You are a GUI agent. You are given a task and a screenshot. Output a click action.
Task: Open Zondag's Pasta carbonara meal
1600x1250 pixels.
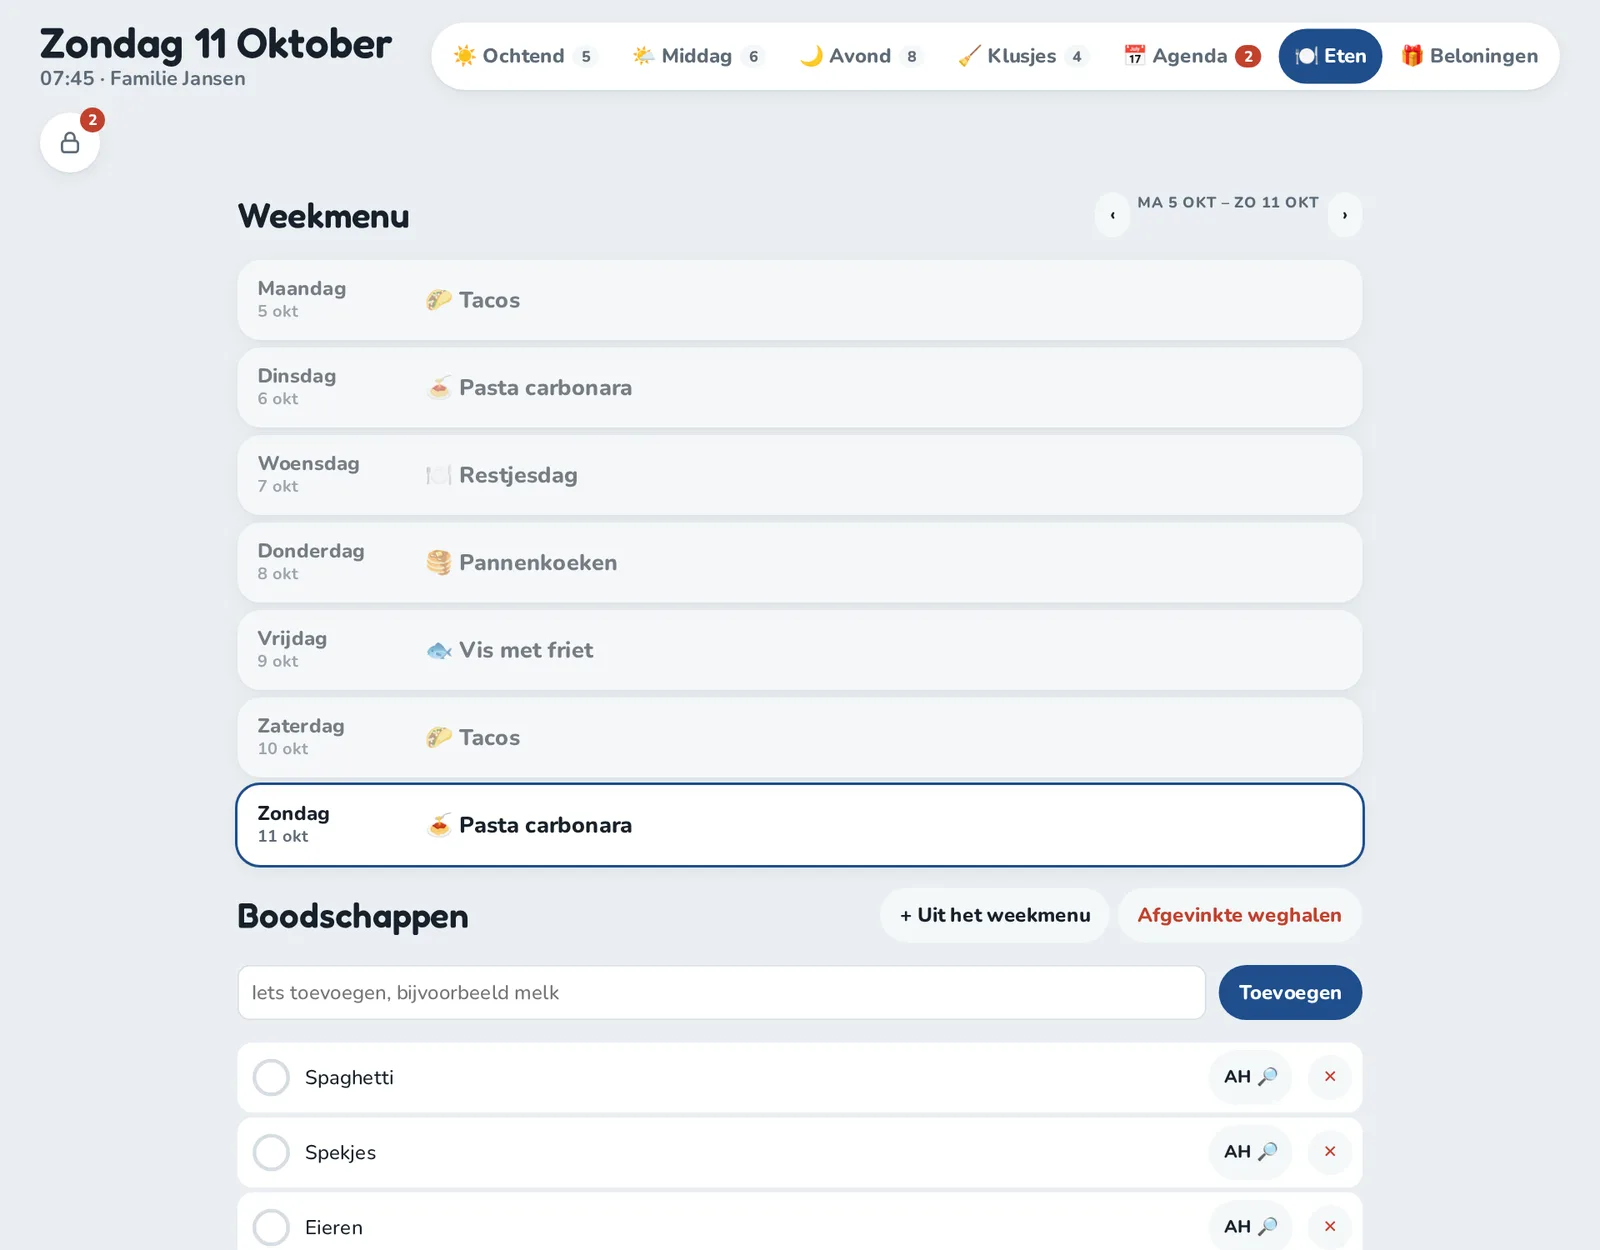pyautogui.click(x=800, y=825)
